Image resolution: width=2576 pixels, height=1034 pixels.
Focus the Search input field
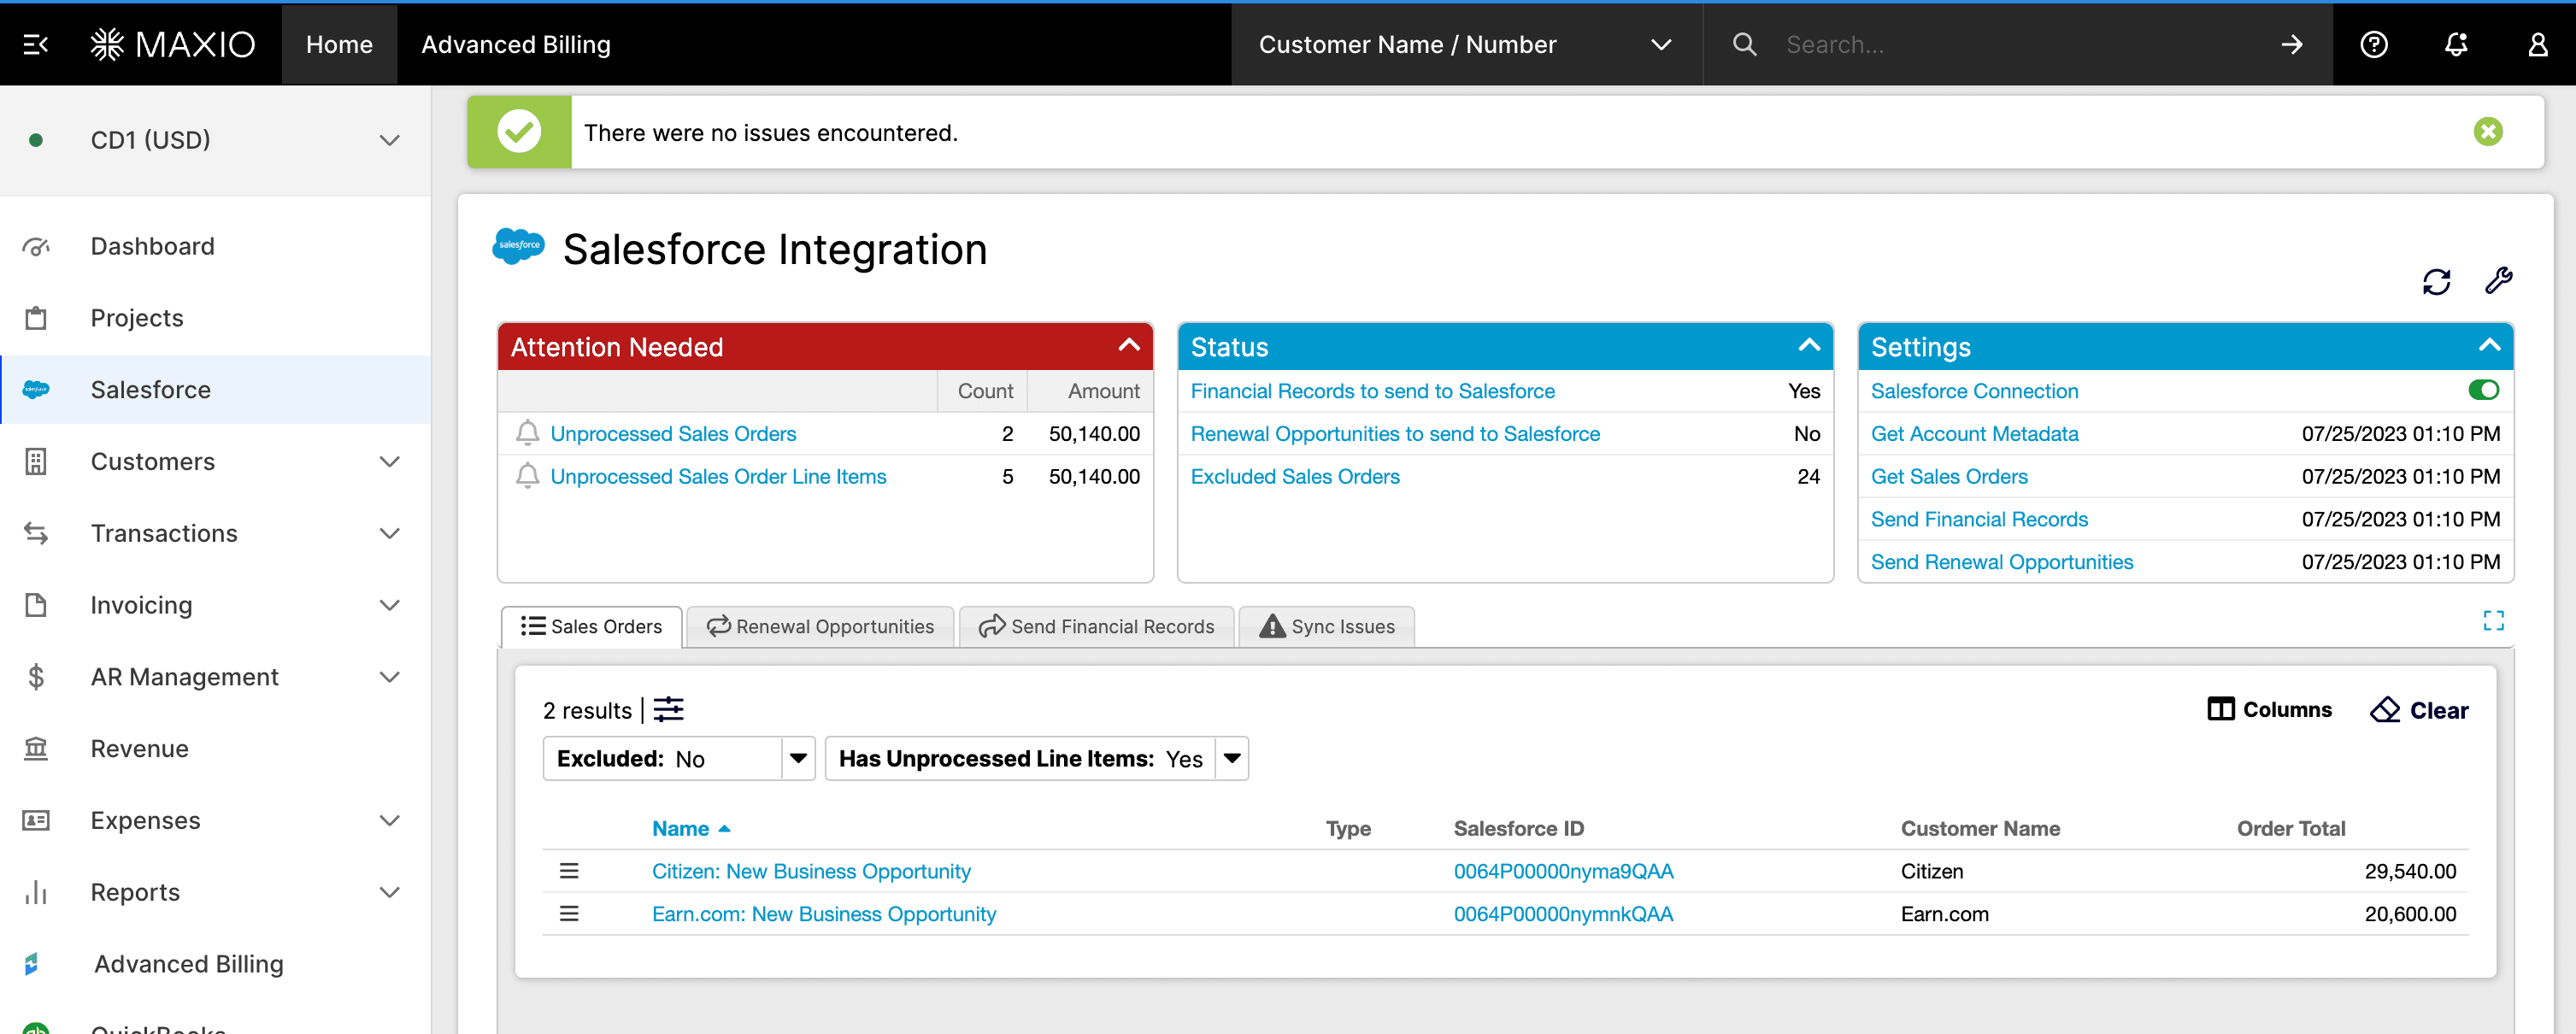tap(2020, 45)
